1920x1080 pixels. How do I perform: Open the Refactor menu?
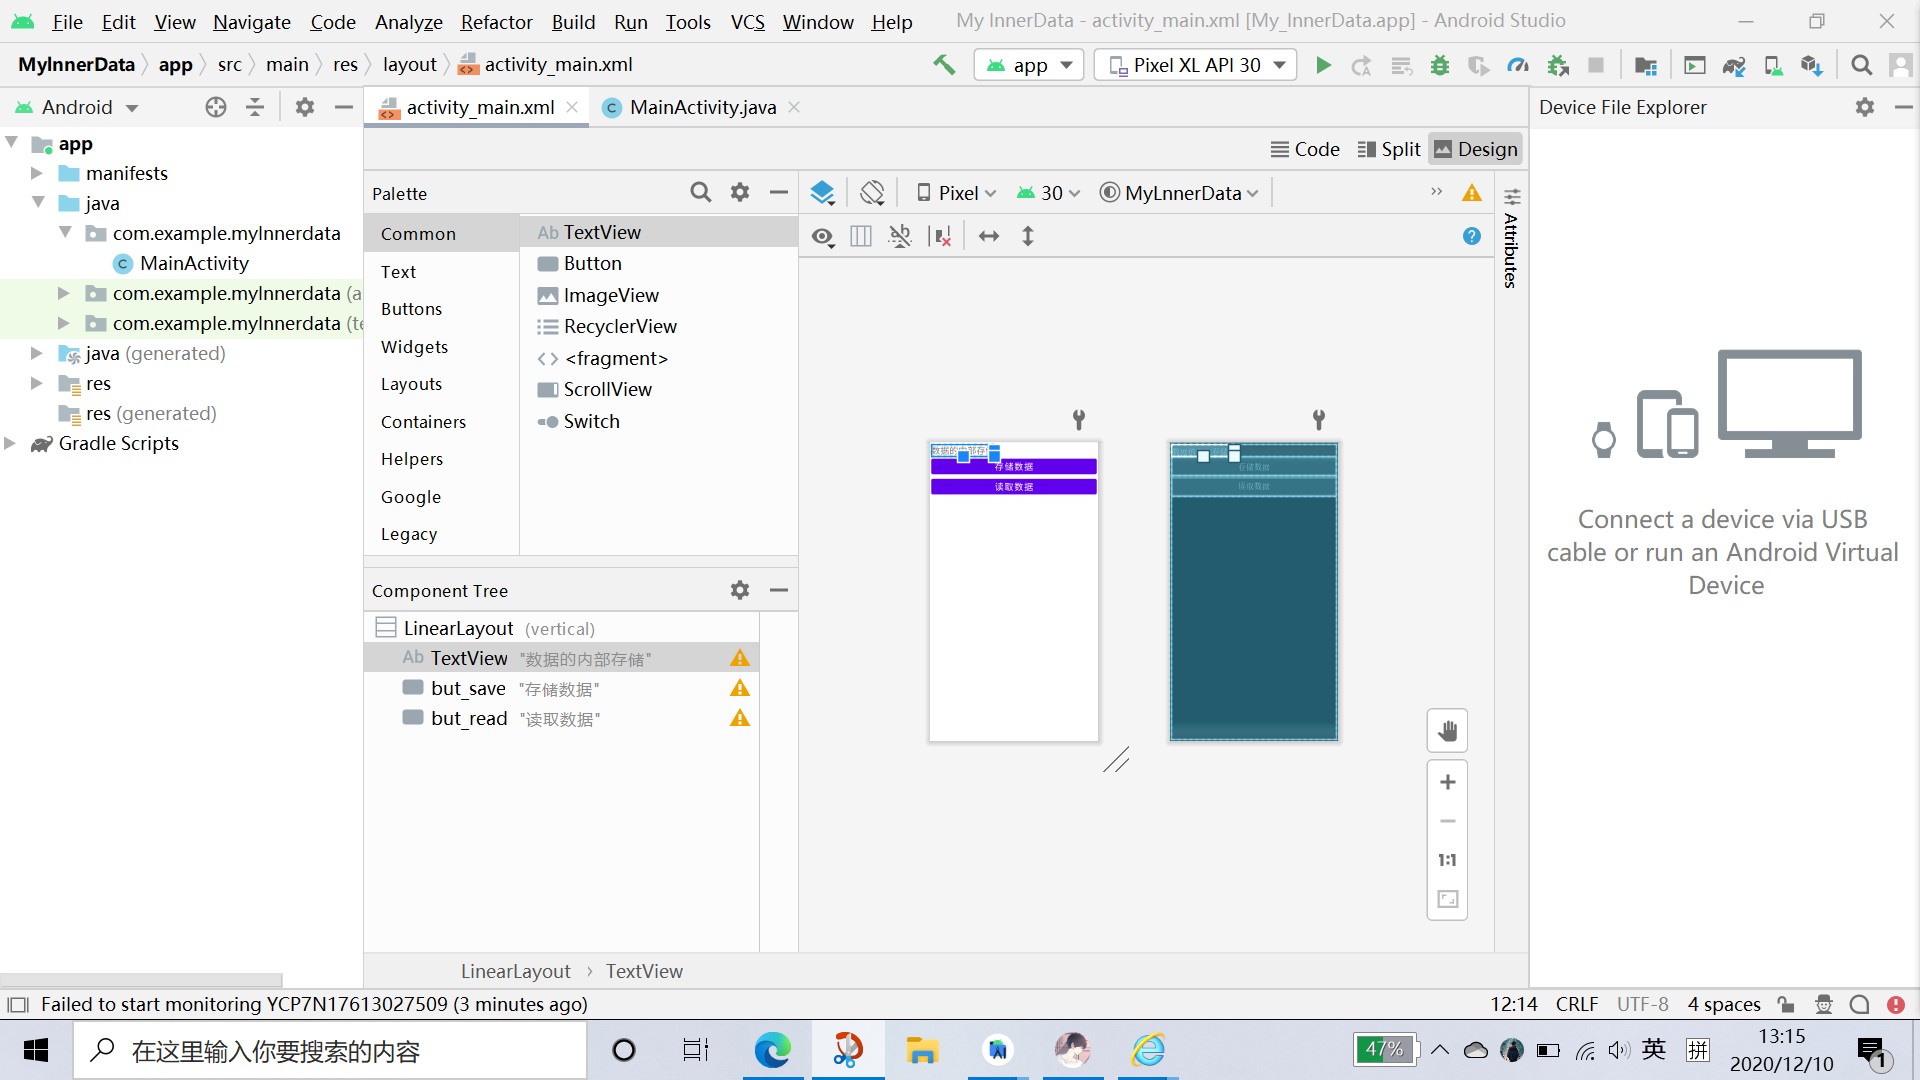point(496,21)
